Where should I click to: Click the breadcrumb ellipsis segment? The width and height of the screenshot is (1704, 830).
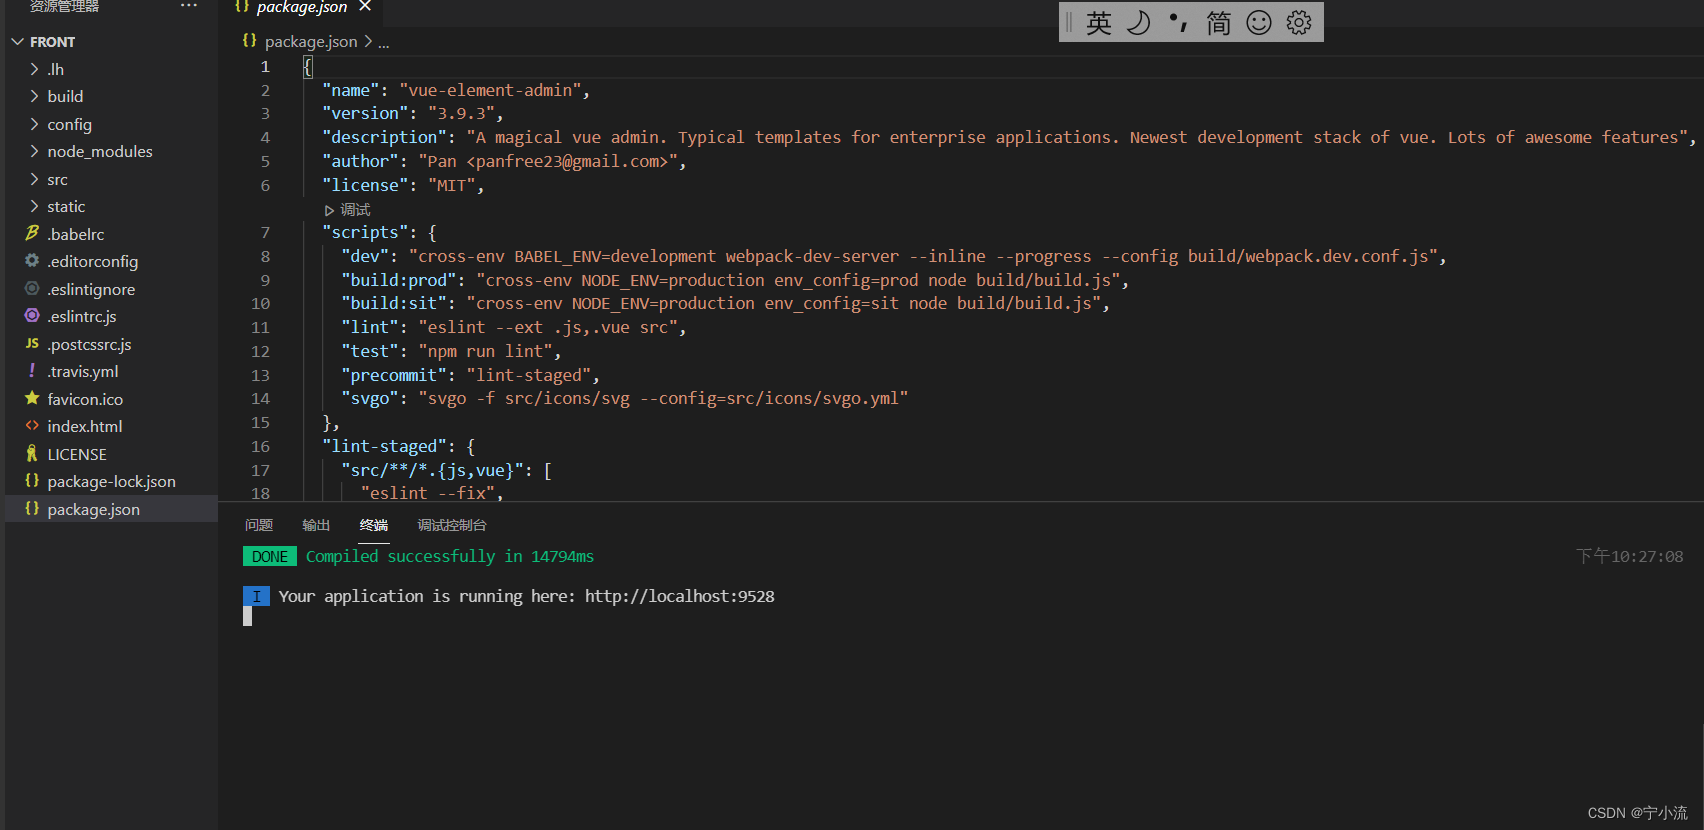point(384,42)
